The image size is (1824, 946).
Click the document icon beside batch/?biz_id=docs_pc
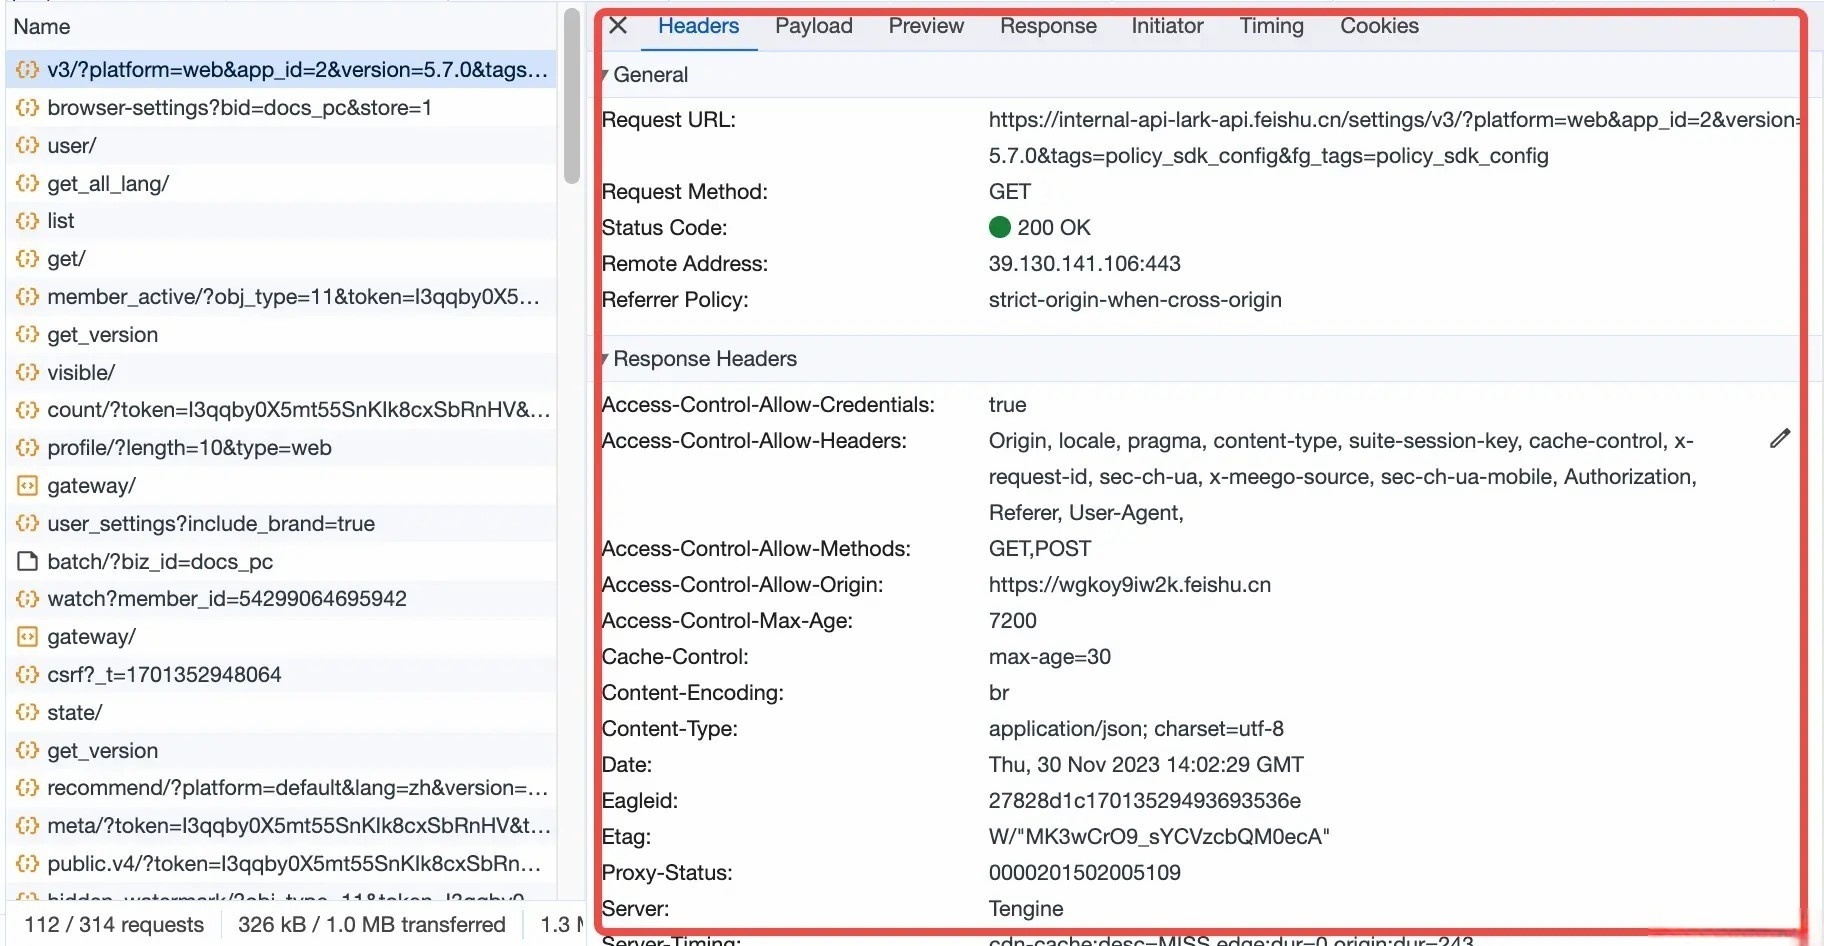27,562
